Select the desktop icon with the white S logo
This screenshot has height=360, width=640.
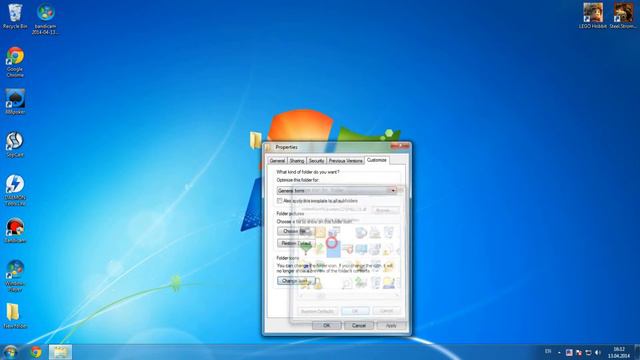[x=15, y=144]
